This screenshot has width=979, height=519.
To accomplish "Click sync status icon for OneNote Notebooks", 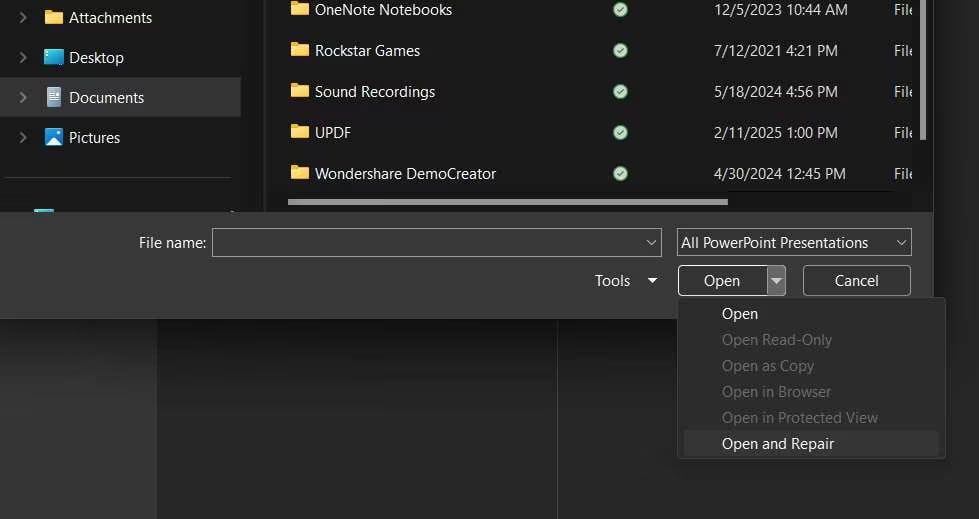I will click(x=620, y=9).
